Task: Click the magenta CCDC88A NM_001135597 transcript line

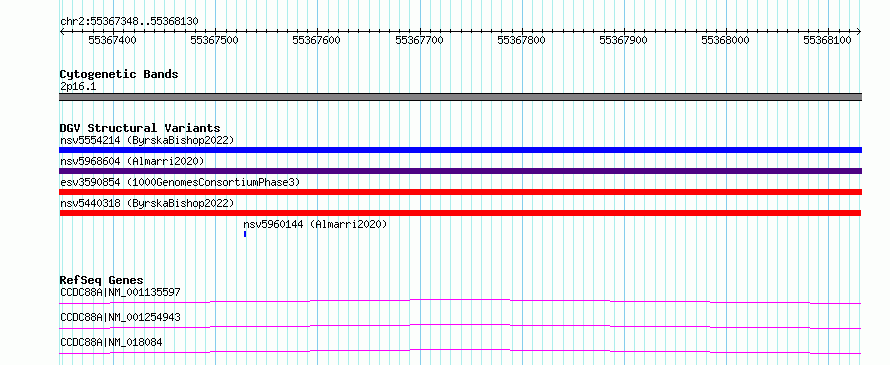Action: tap(460, 301)
